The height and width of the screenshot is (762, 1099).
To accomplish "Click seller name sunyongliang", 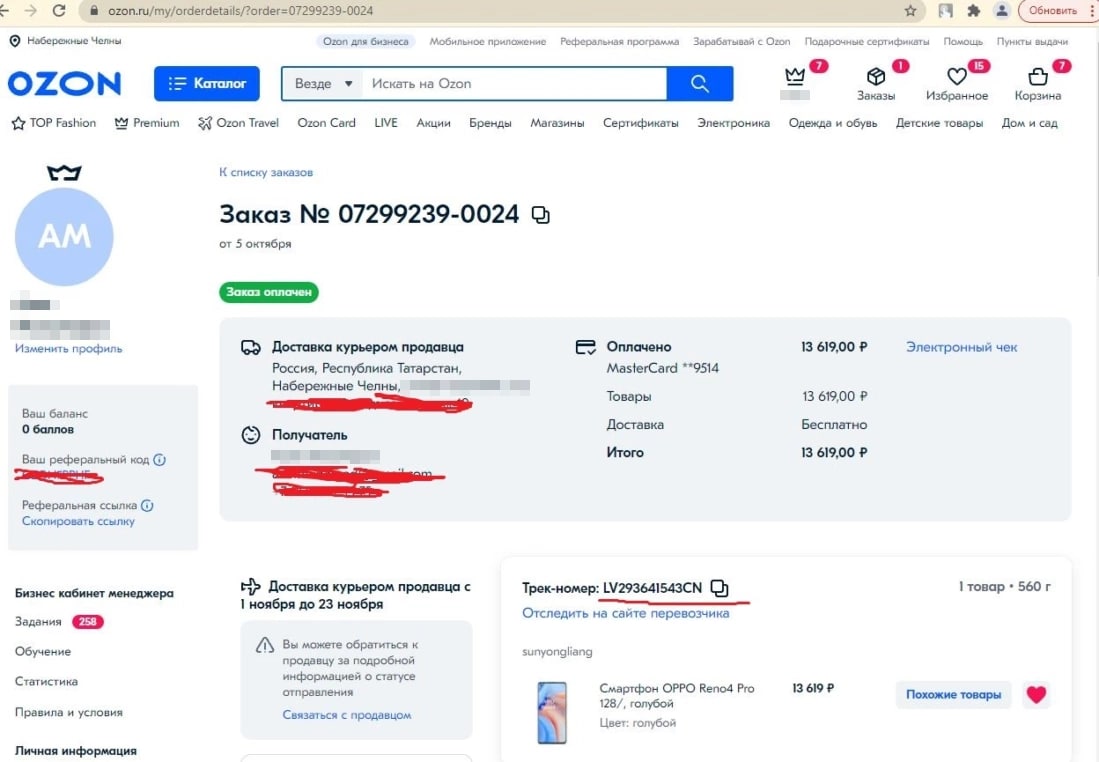I will (557, 652).
